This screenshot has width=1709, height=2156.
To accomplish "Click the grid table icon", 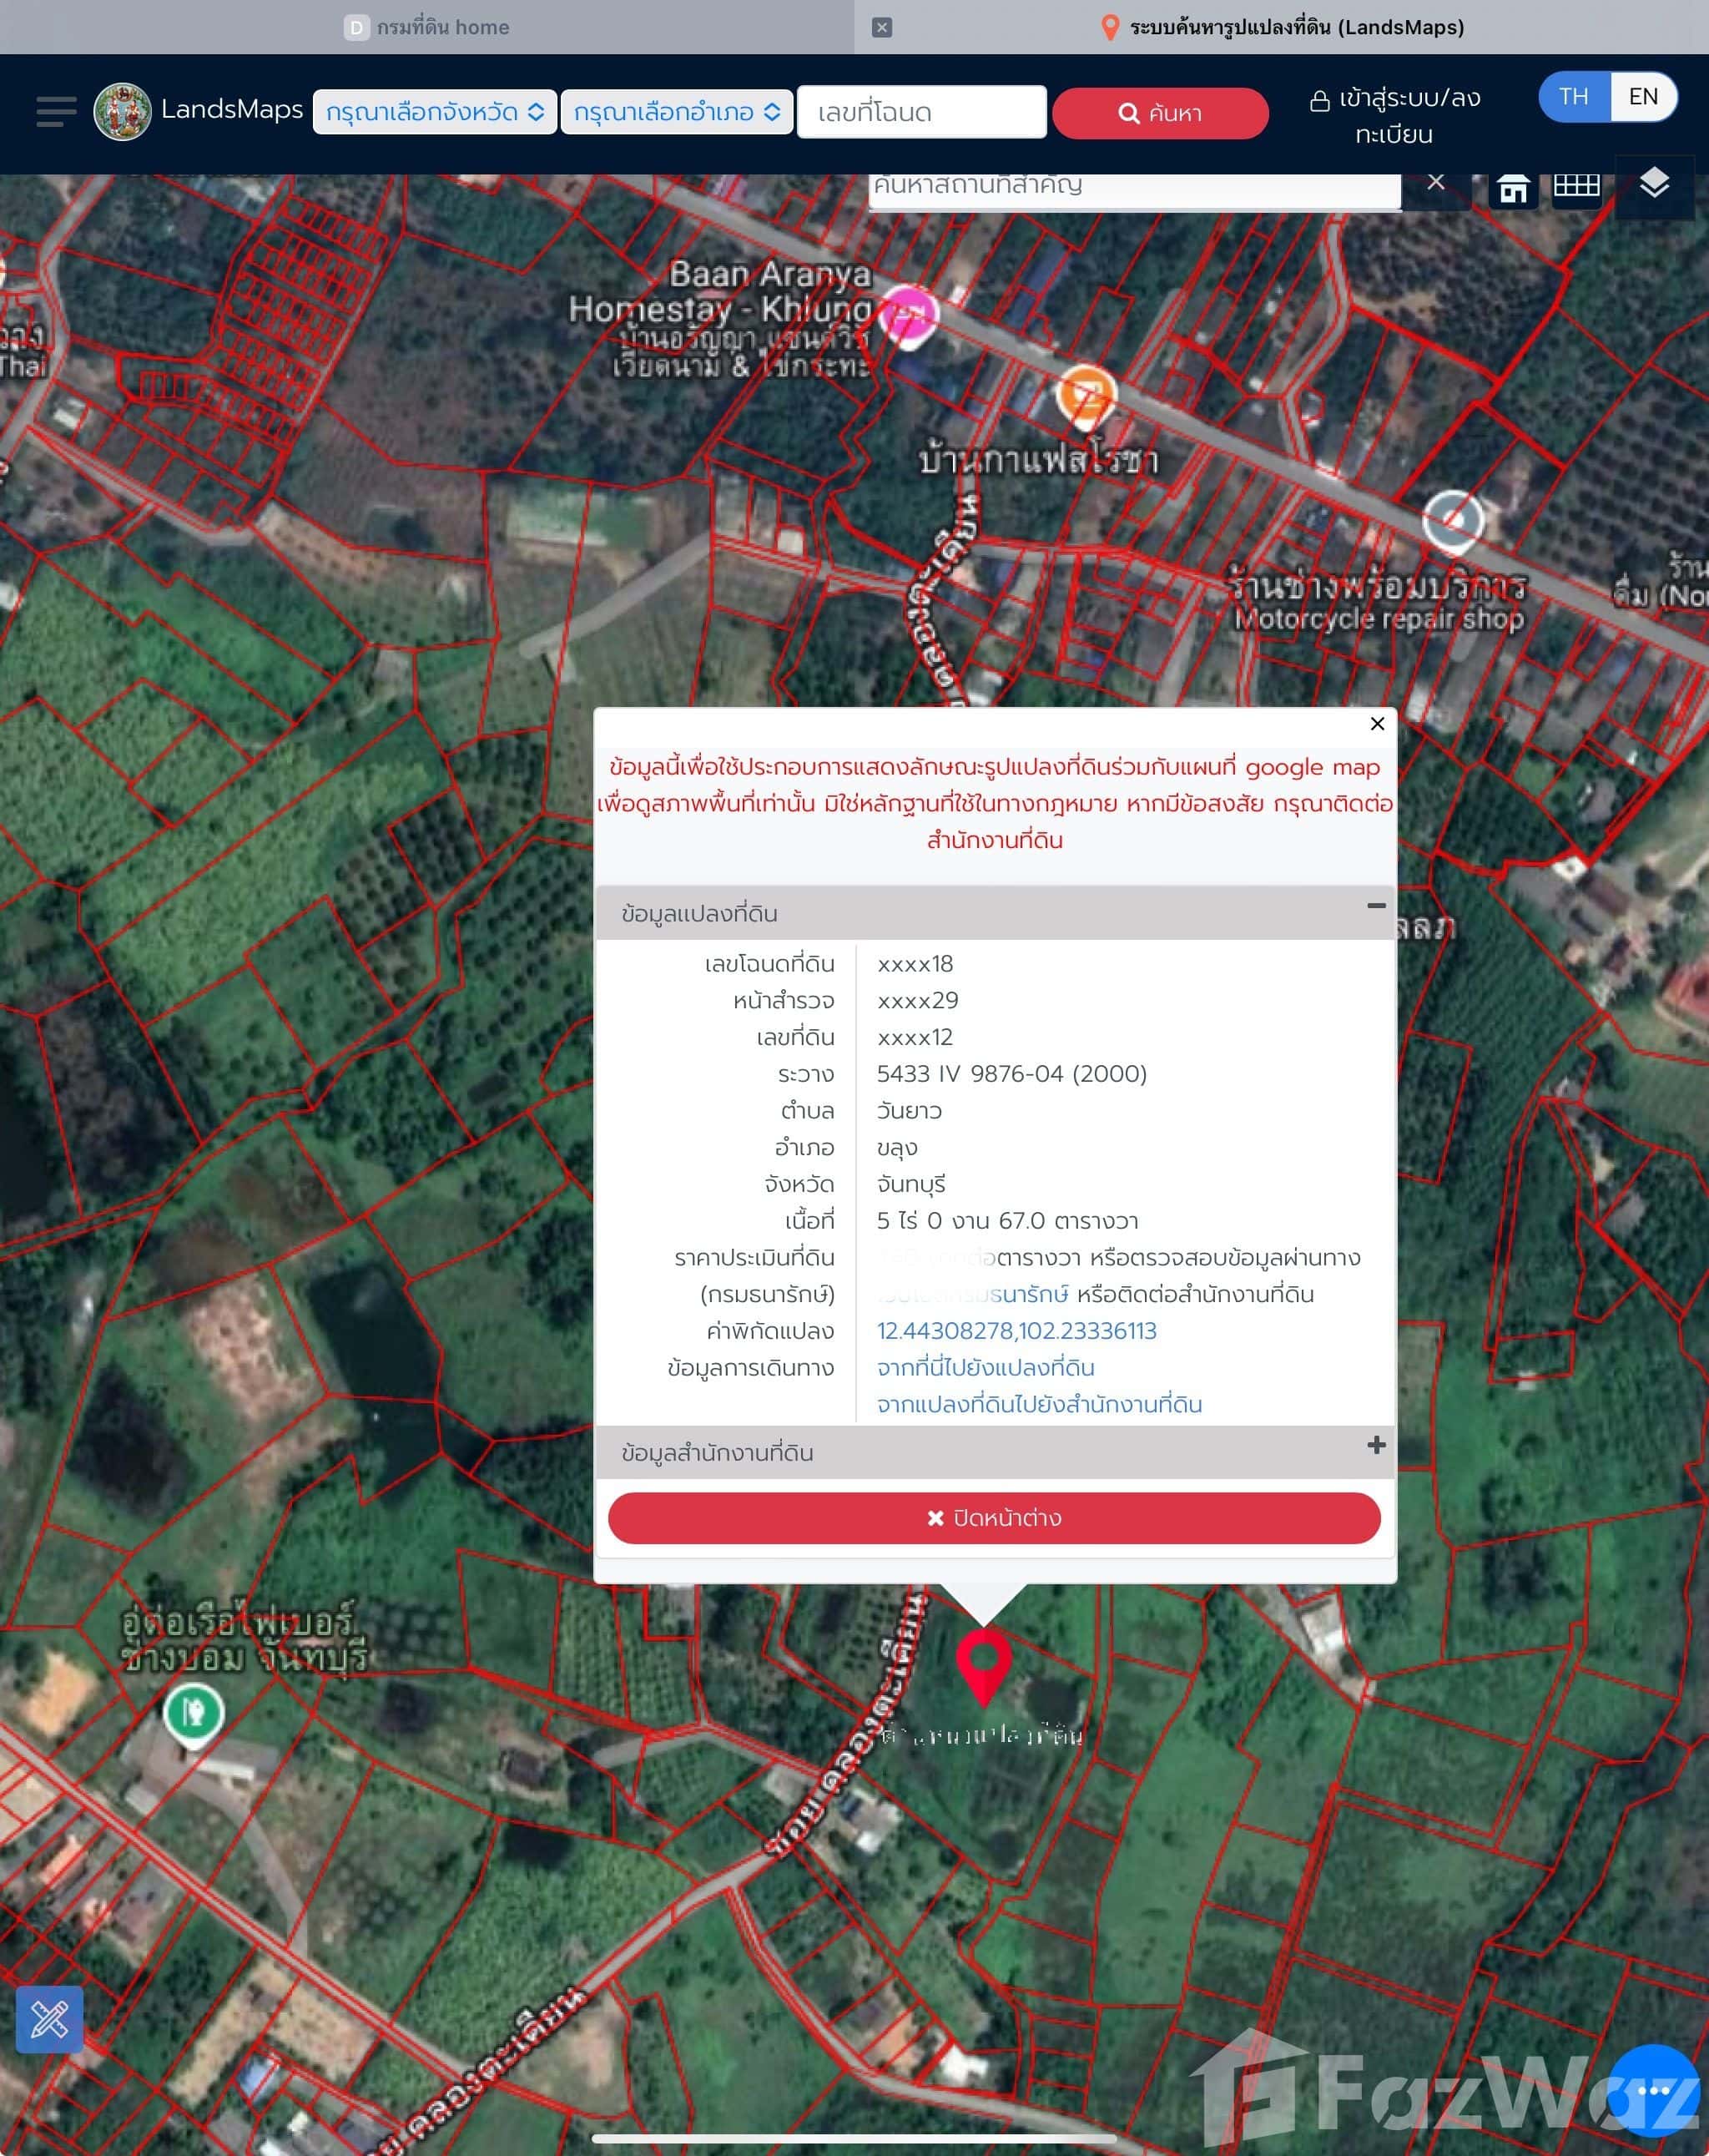I will 1576,185.
